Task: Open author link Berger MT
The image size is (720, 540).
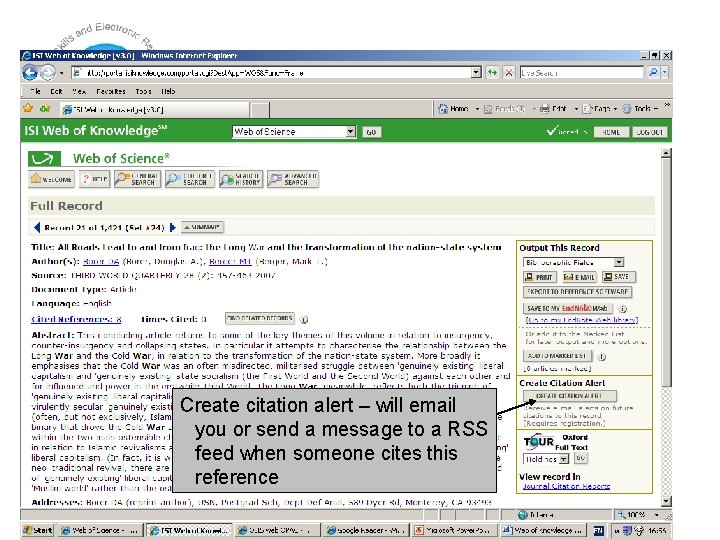Action: [x=230, y=261]
